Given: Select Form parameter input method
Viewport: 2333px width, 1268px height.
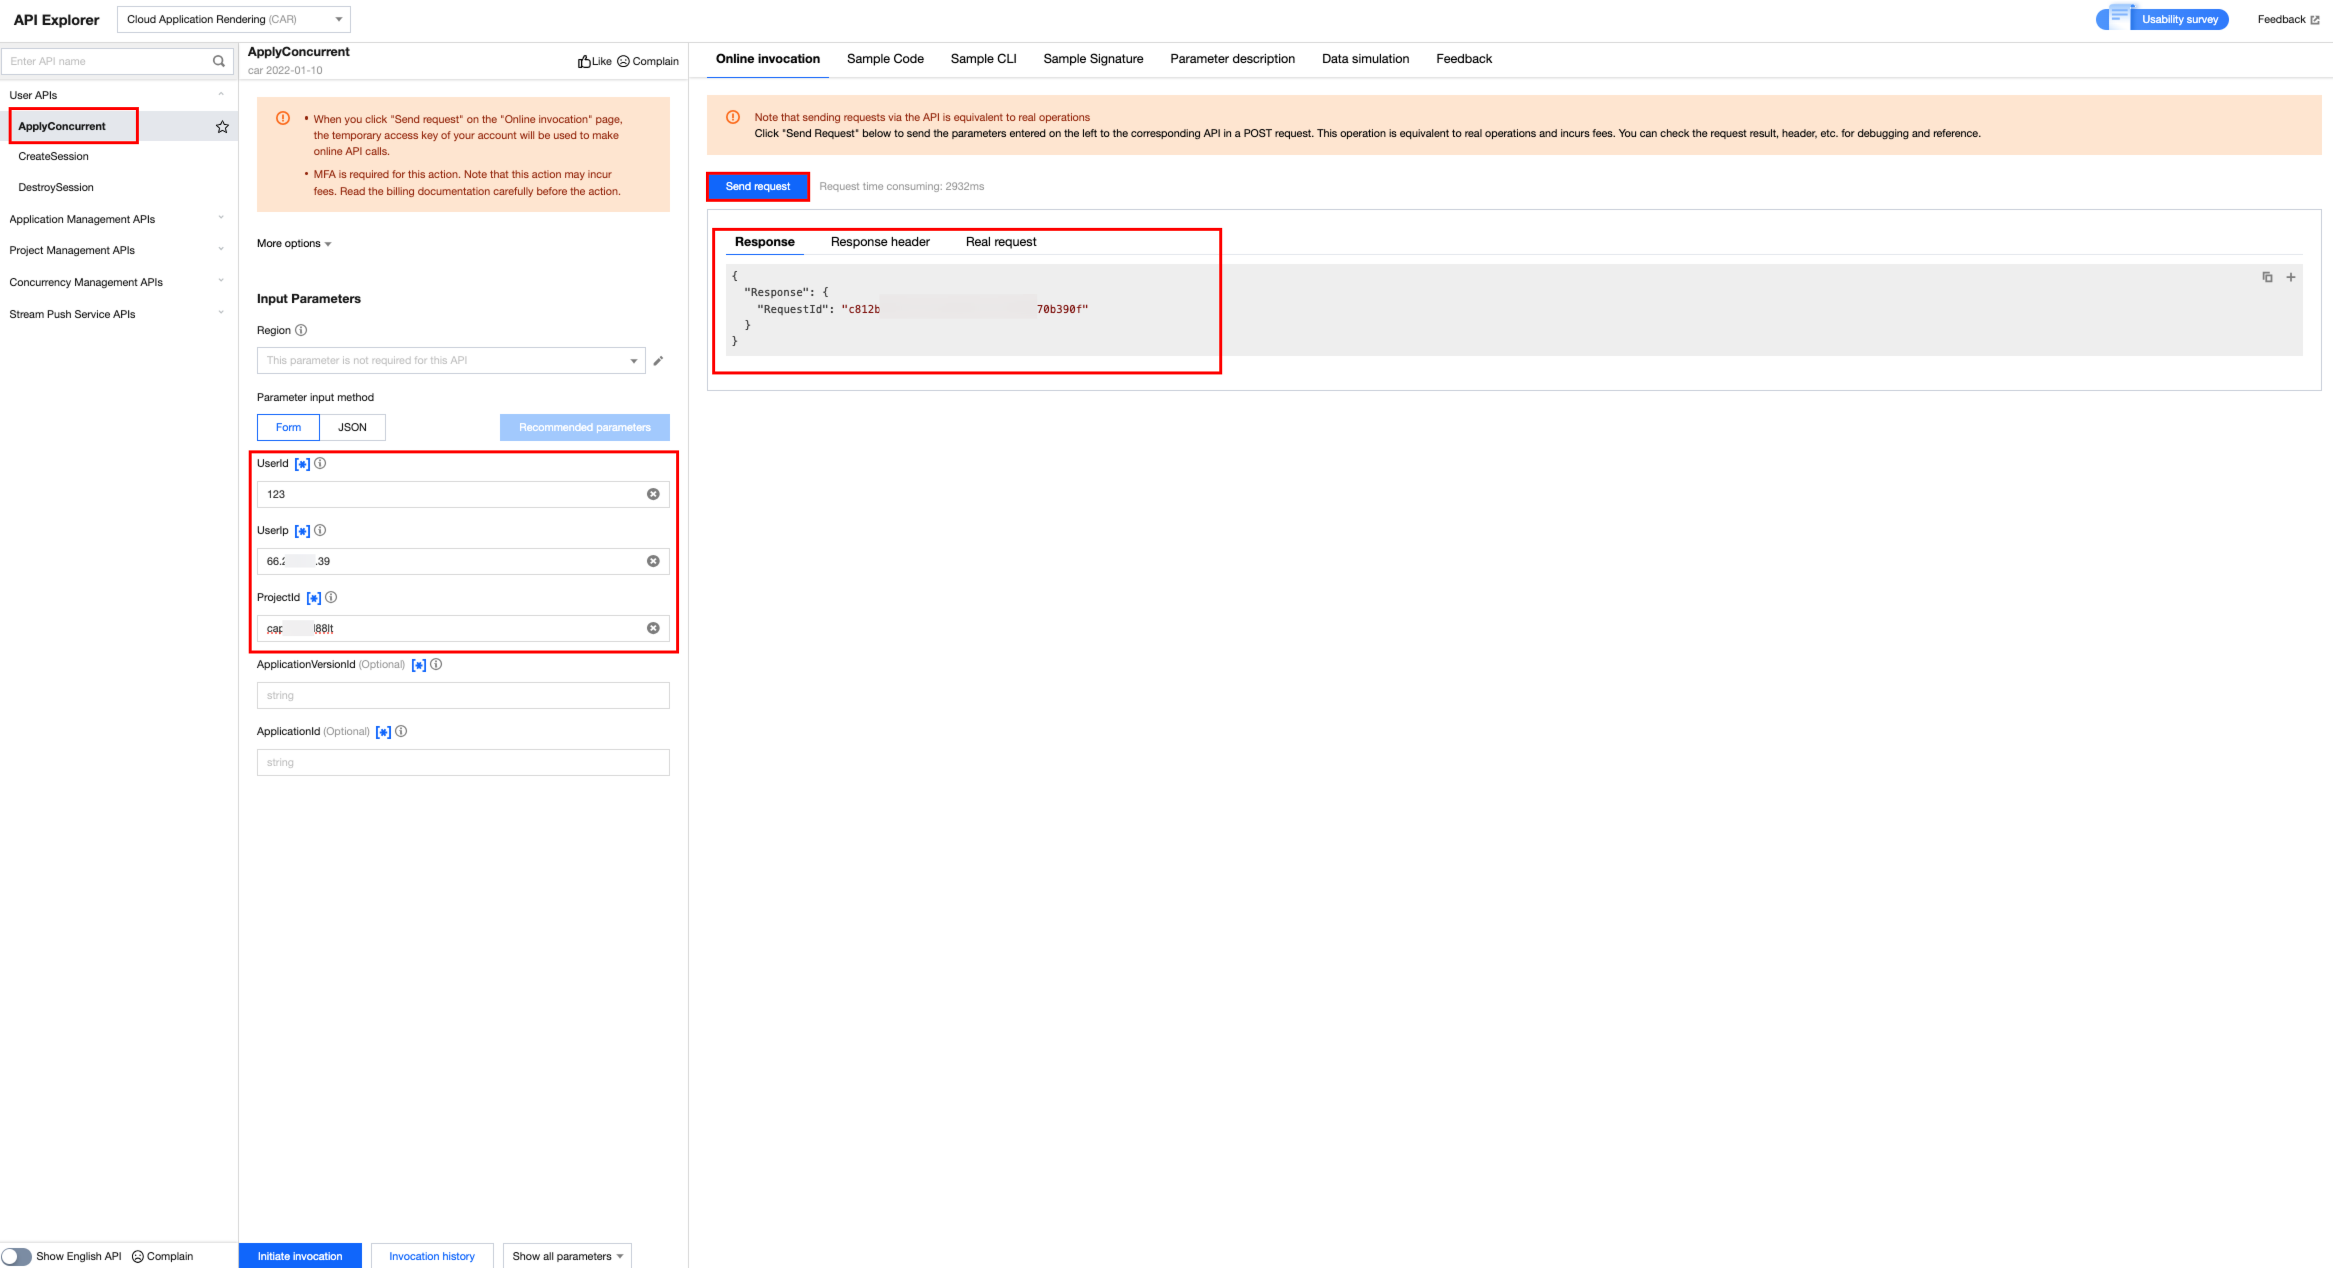Looking at the screenshot, I should (288, 427).
